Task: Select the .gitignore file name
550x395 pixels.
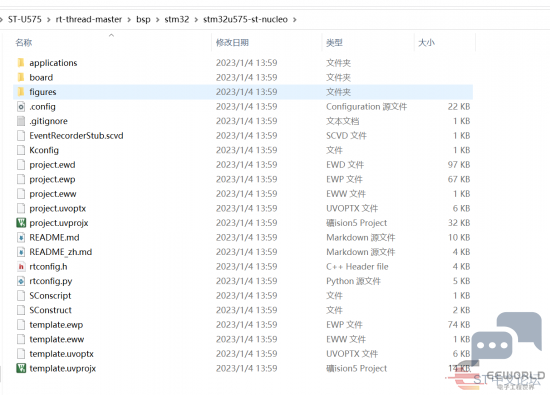Action: pyautogui.click(x=48, y=121)
